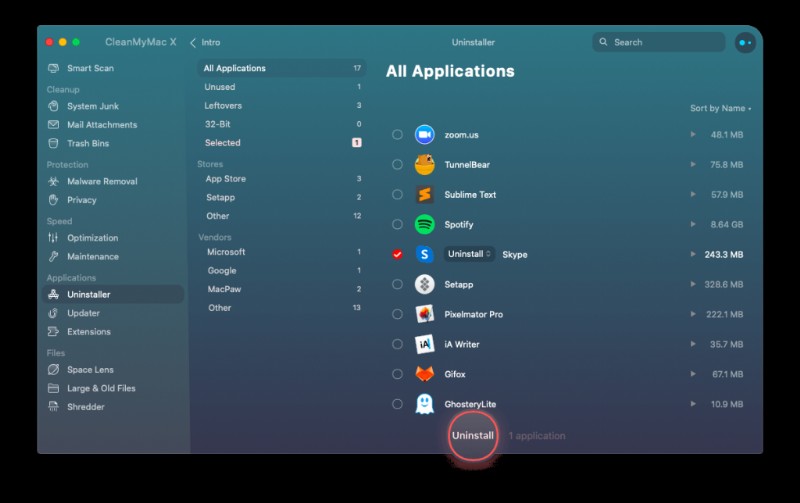
Task: Click the Setapp app icon
Action: point(424,284)
